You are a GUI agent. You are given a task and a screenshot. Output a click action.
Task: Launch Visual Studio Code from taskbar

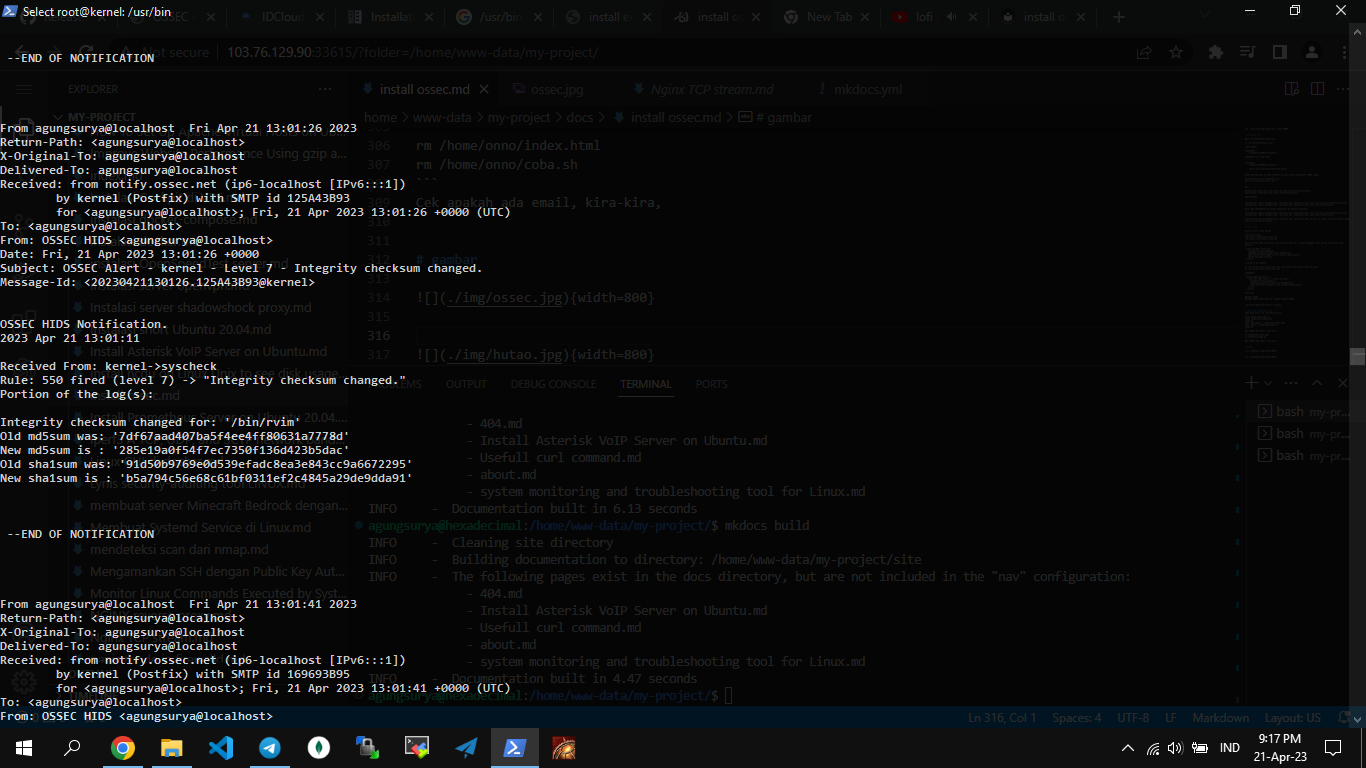pyautogui.click(x=220, y=747)
